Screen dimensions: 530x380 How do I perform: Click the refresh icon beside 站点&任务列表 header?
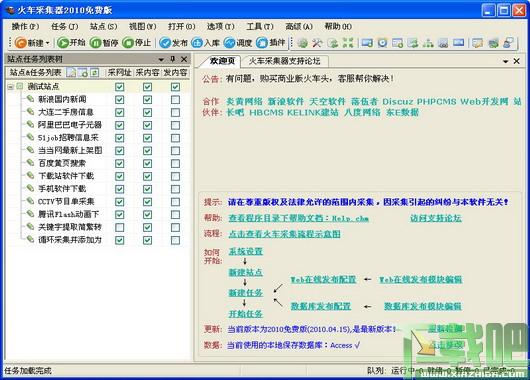click(x=95, y=72)
